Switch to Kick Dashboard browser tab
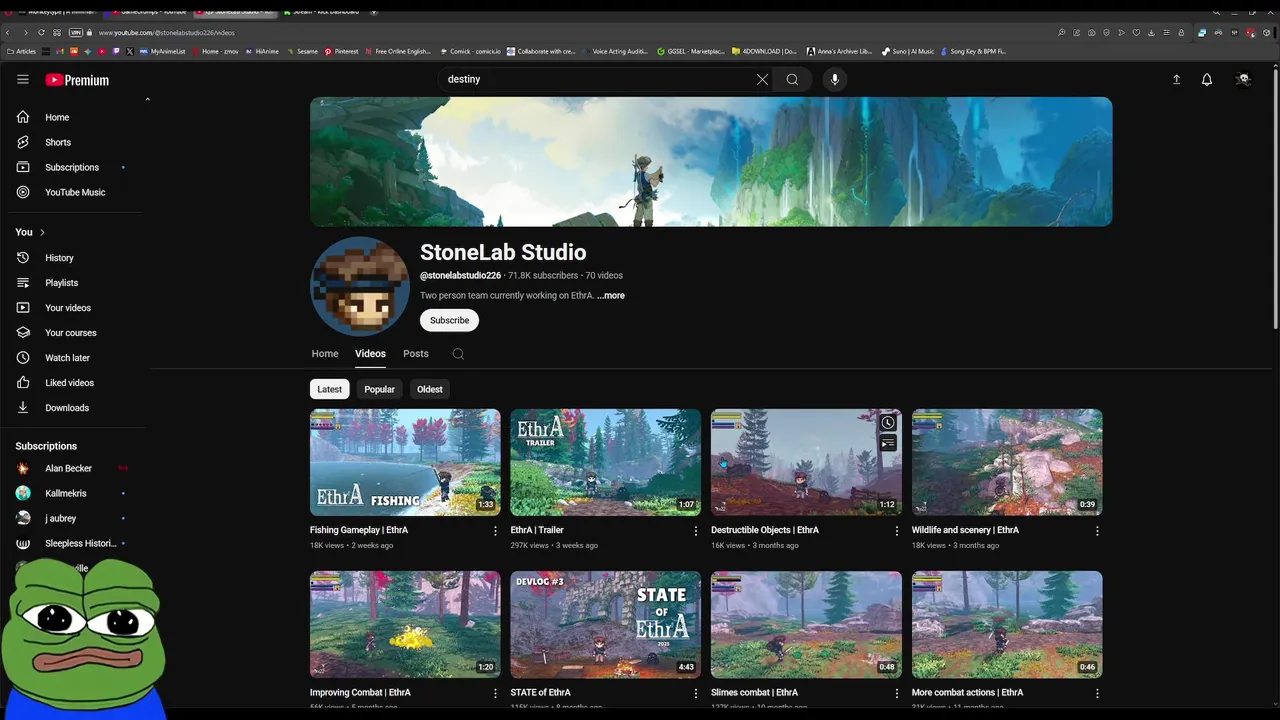 [x=320, y=12]
